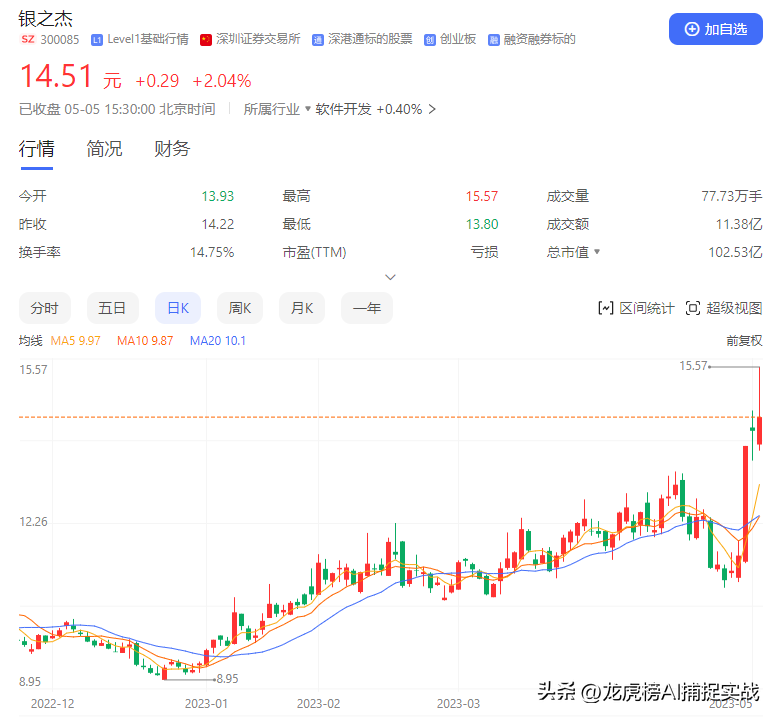This screenshot has width=777, height=719.
Task: Open the 超级视图 super view icon
Action: 692,308
